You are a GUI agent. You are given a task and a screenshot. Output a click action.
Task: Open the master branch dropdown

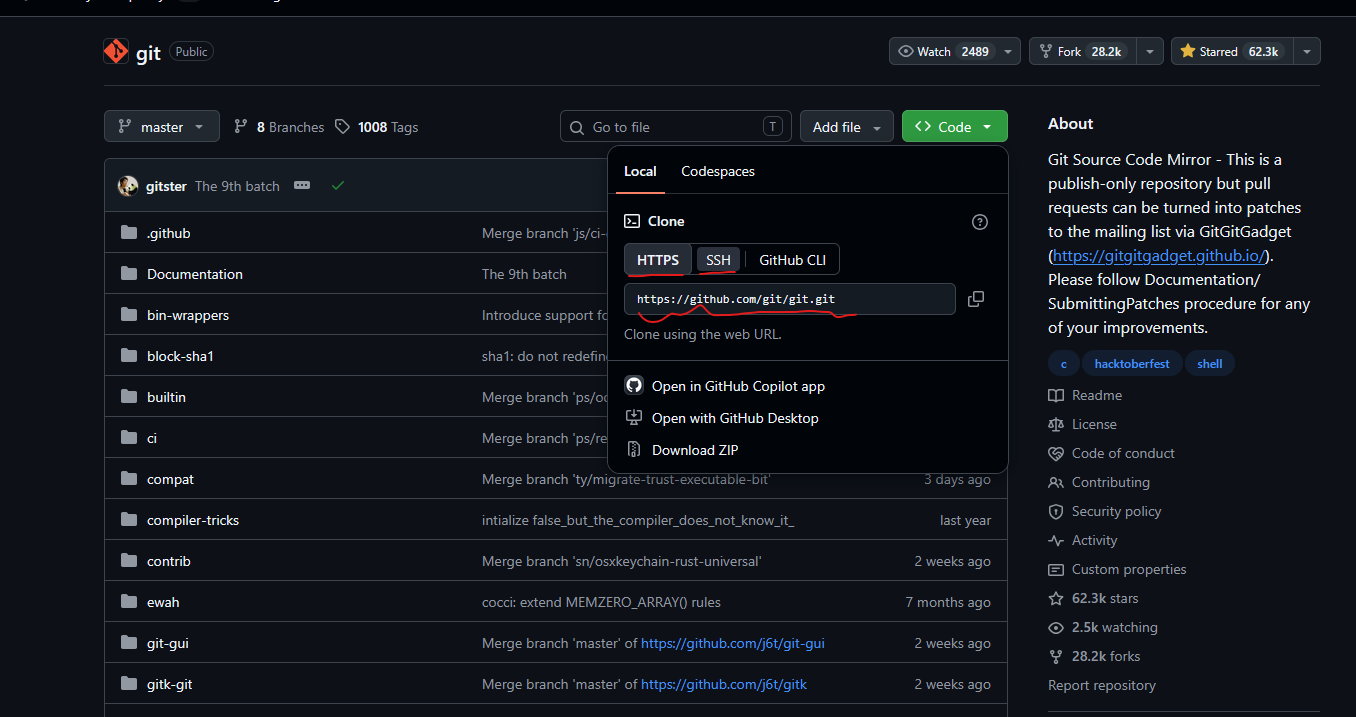pyautogui.click(x=162, y=127)
